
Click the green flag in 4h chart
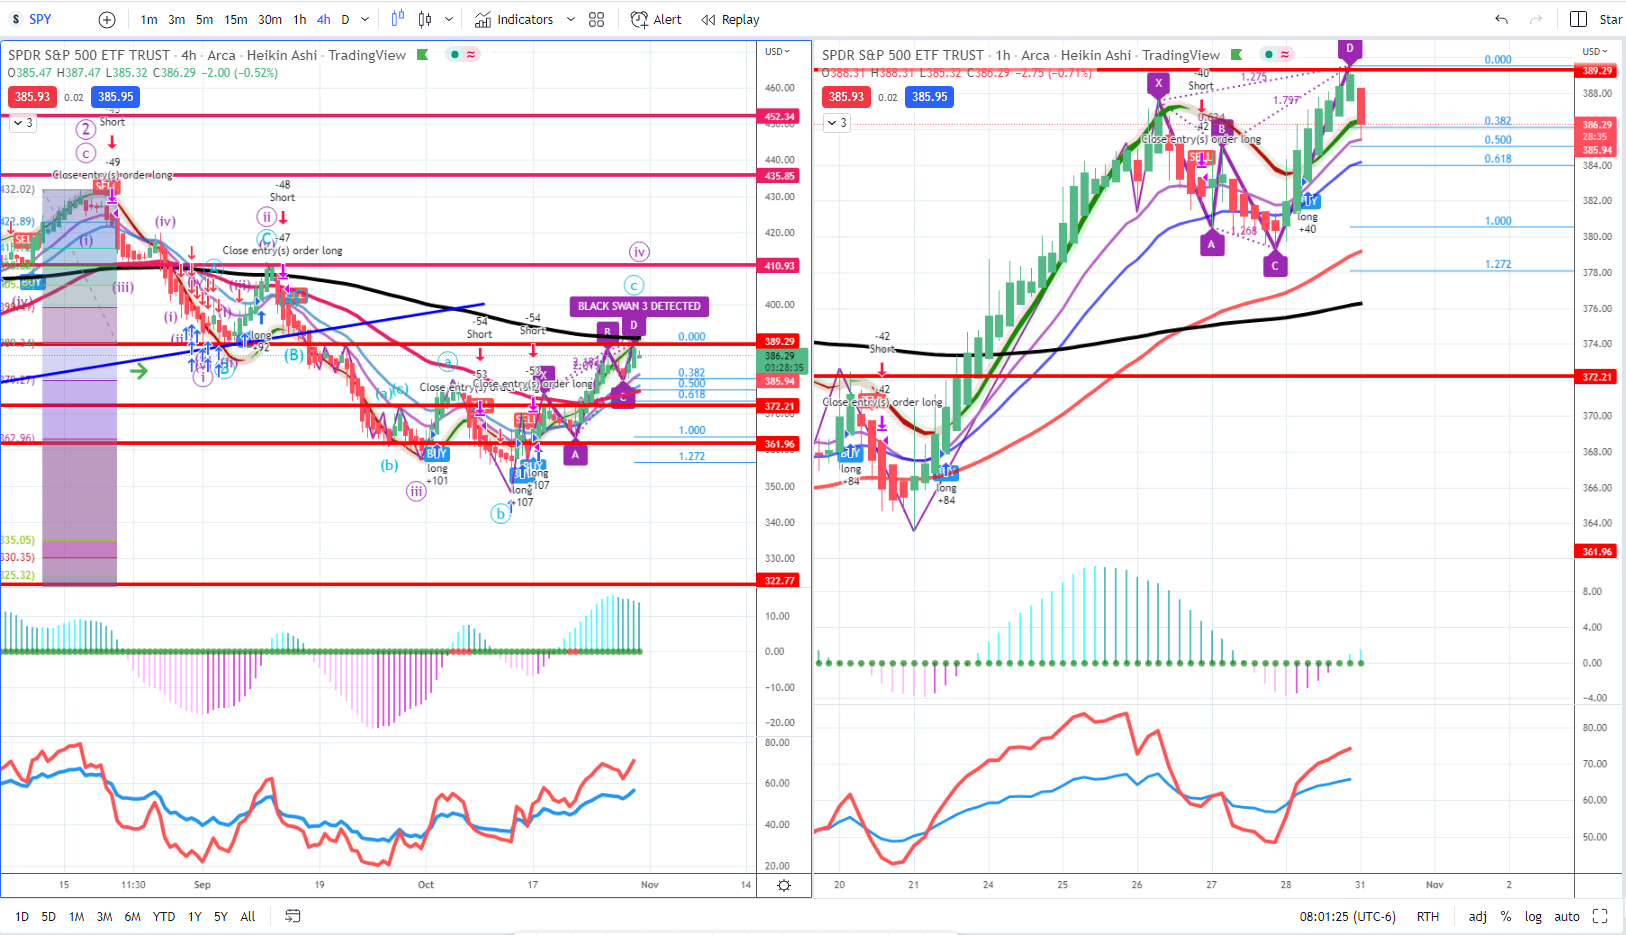(x=423, y=55)
